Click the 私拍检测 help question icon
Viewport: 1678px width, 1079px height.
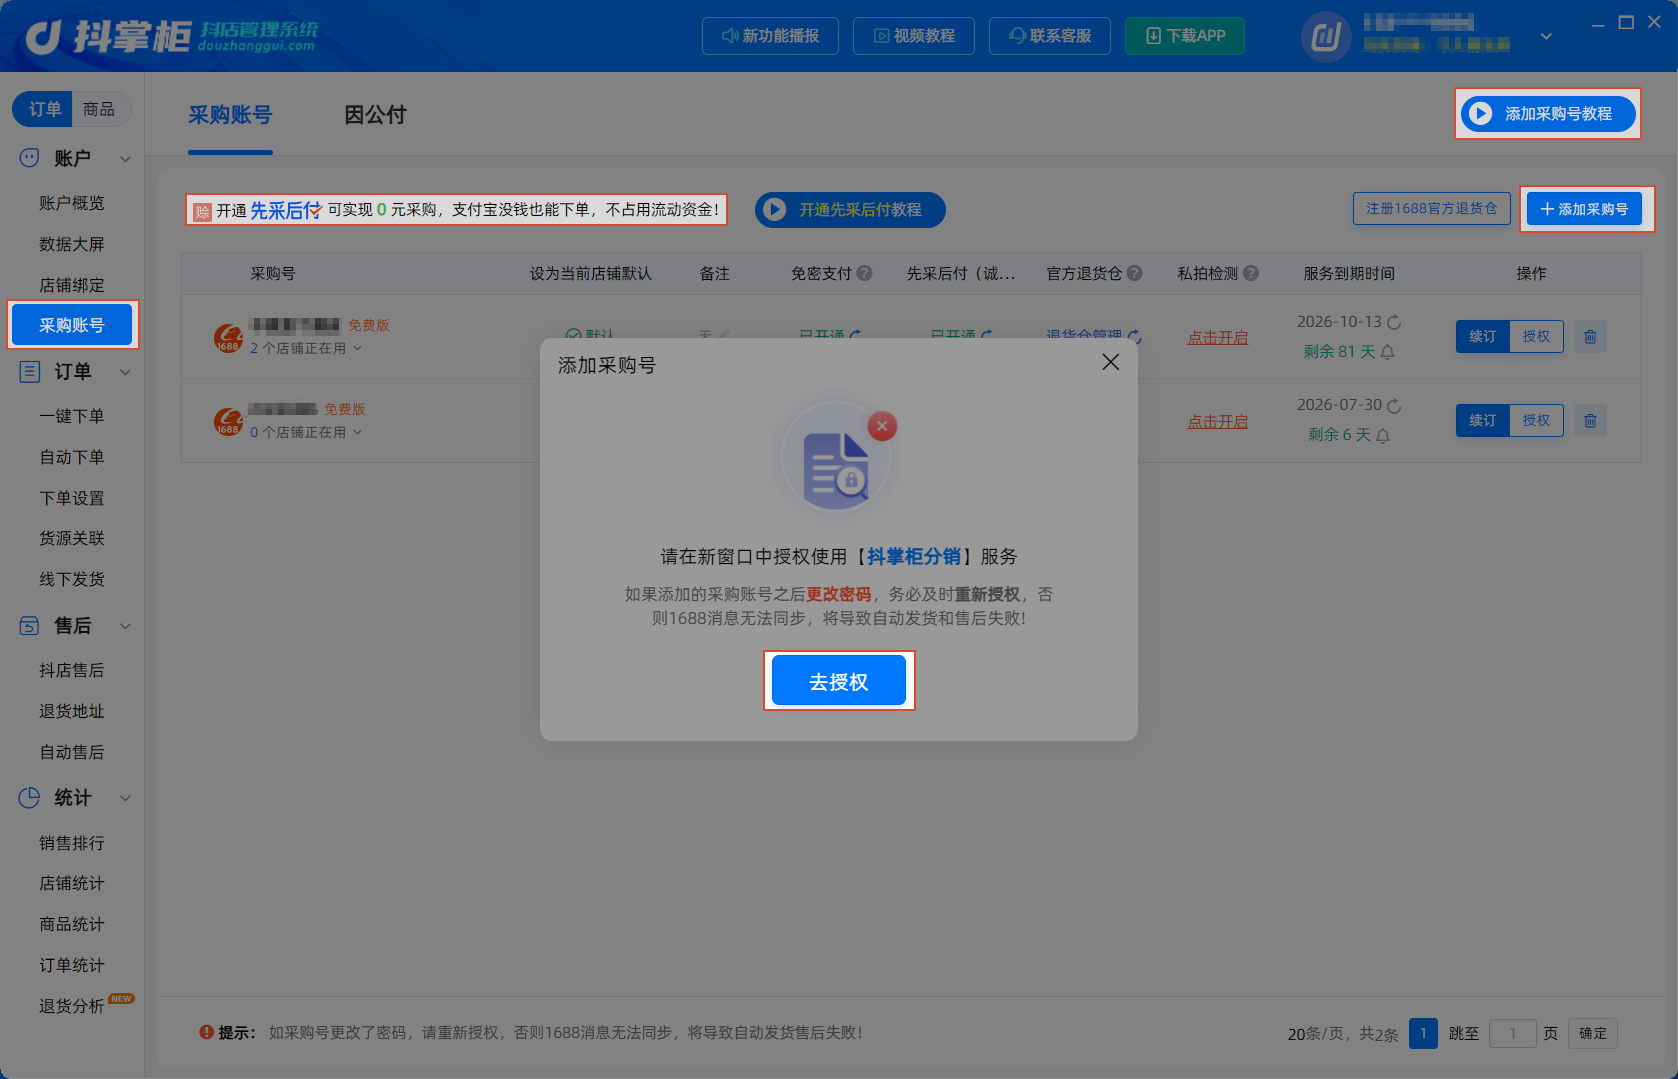click(x=1251, y=273)
